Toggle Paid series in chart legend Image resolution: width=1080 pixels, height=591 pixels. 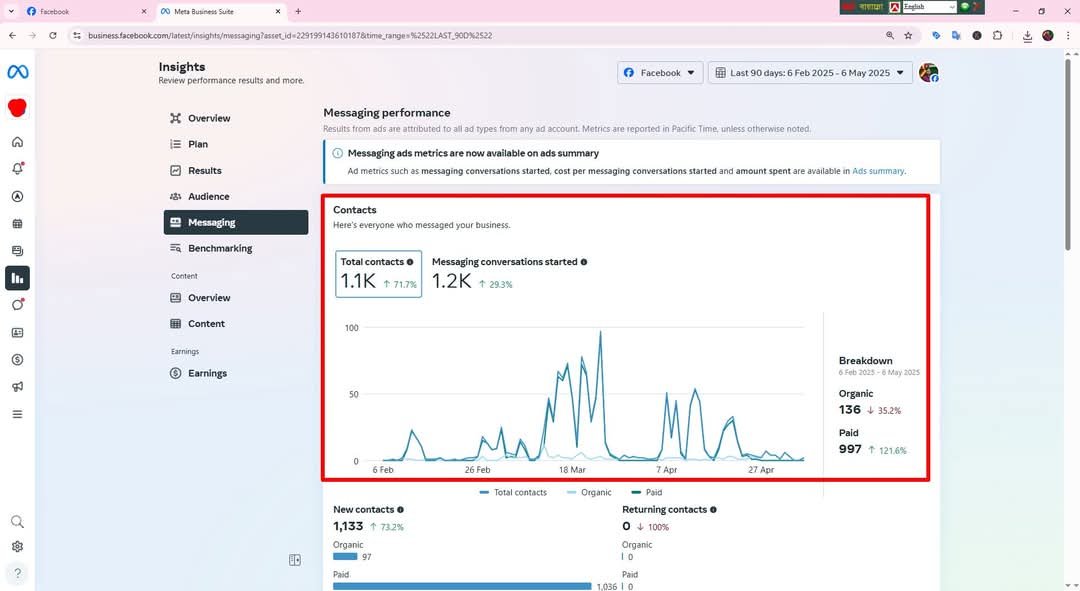pos(647,492)
